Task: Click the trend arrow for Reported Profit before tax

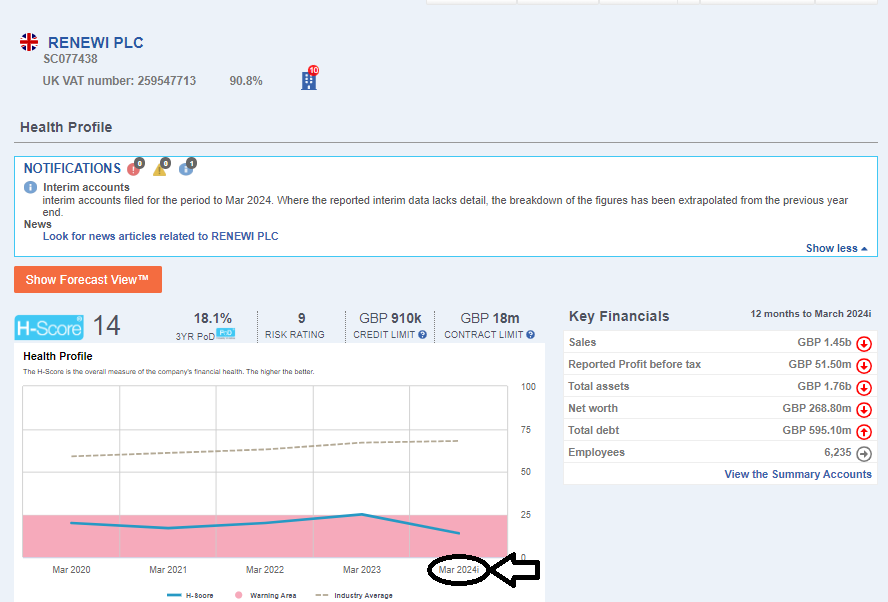Action: pos(864,365)
